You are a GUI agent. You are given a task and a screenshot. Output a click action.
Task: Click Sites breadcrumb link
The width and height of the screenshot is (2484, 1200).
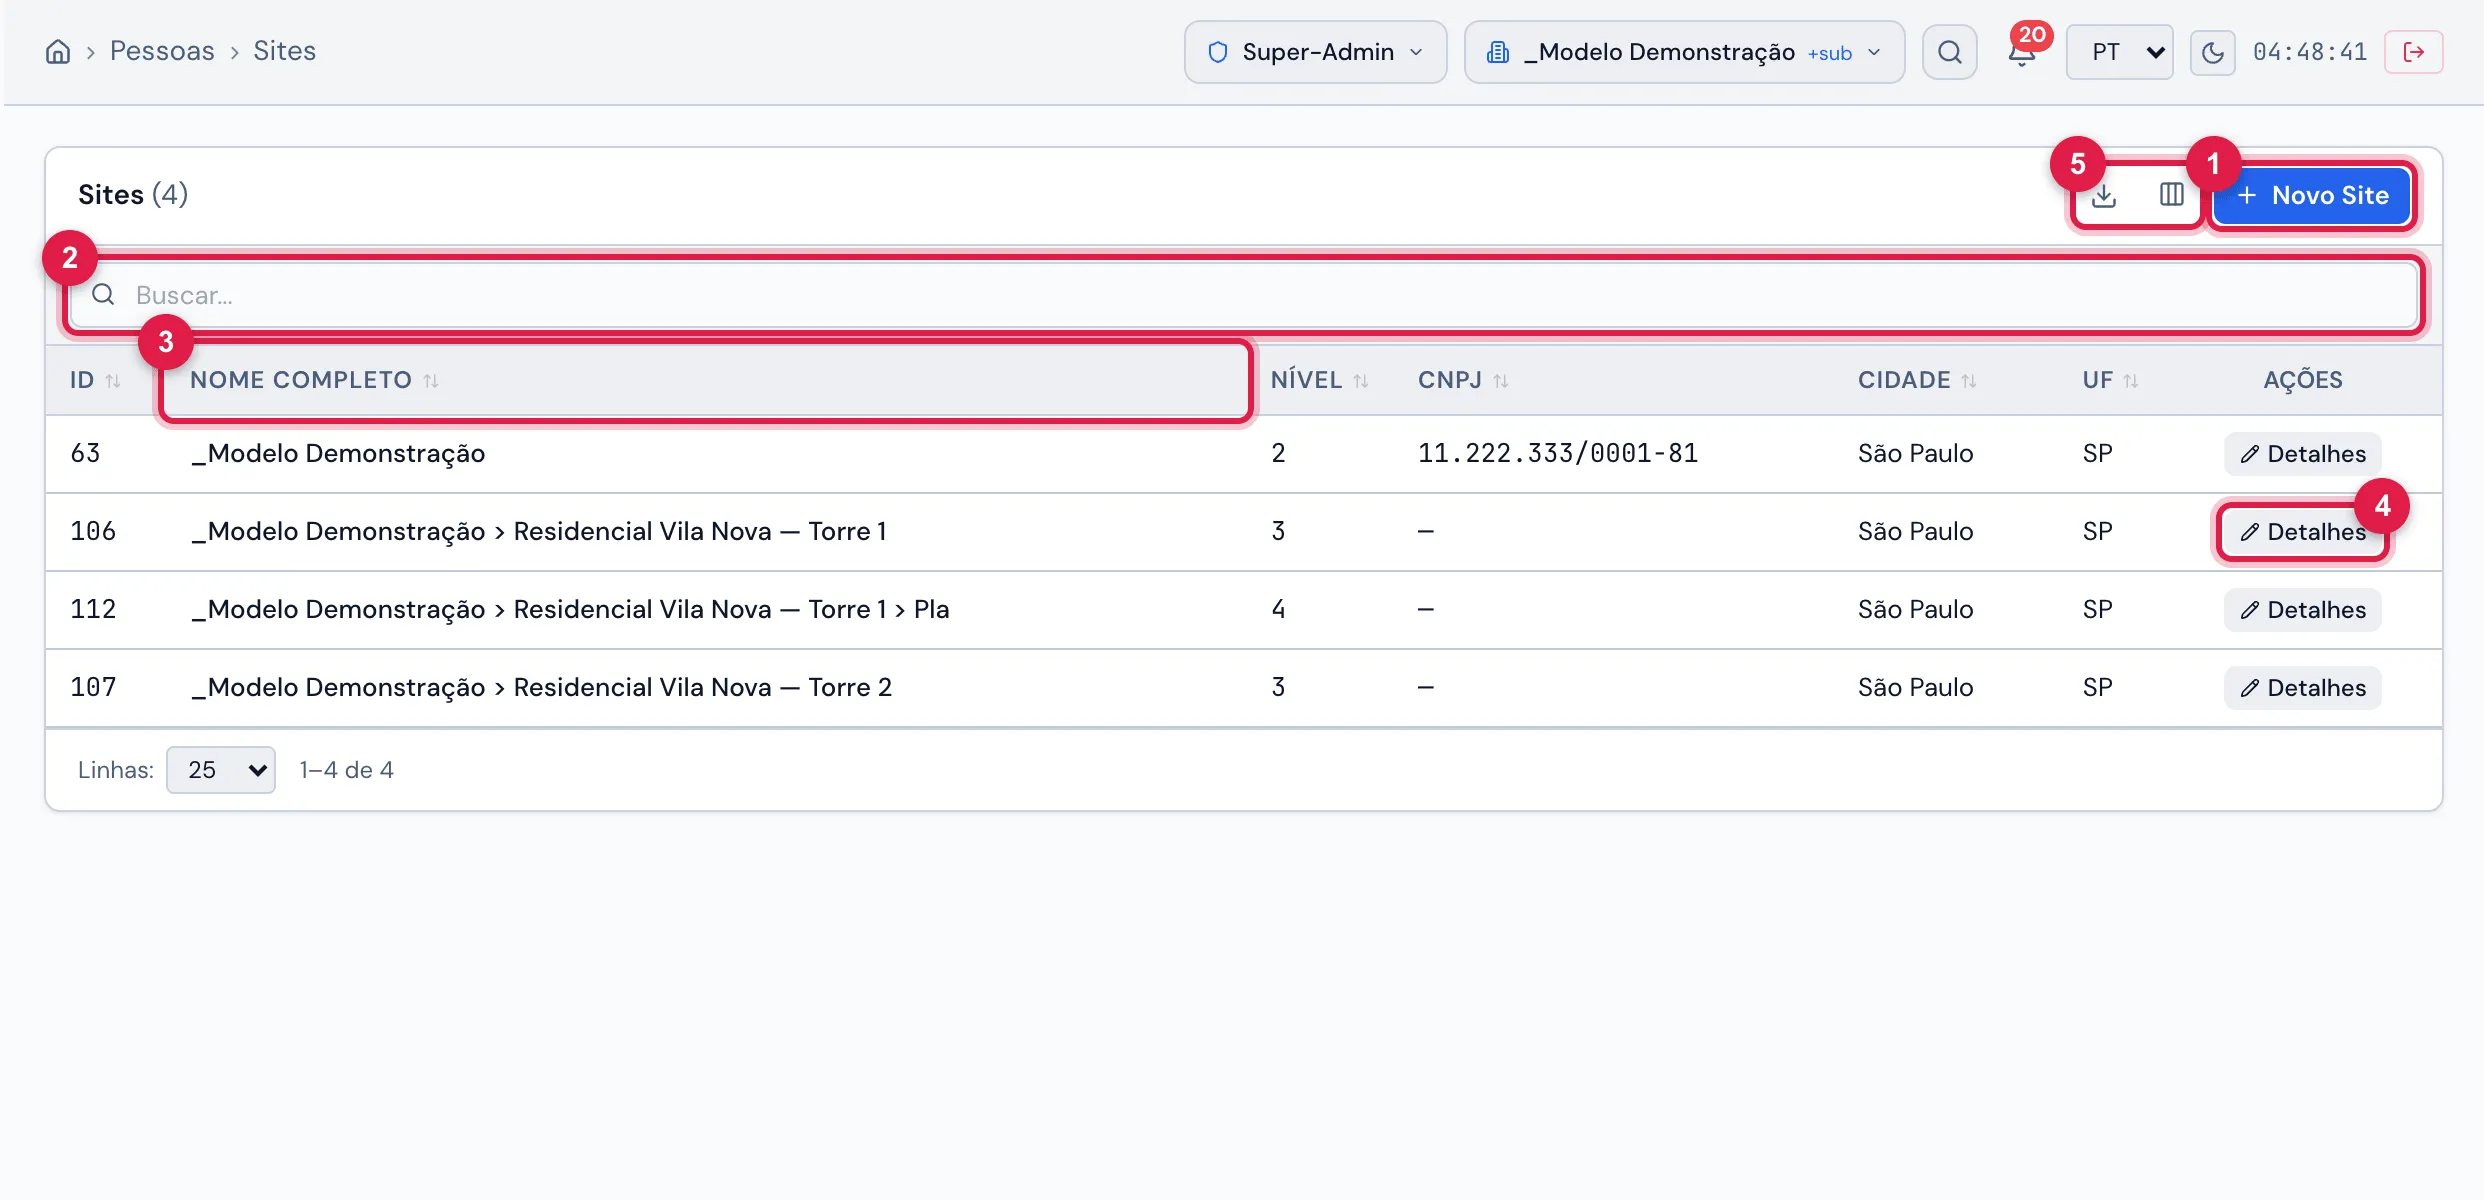(284, 51)
